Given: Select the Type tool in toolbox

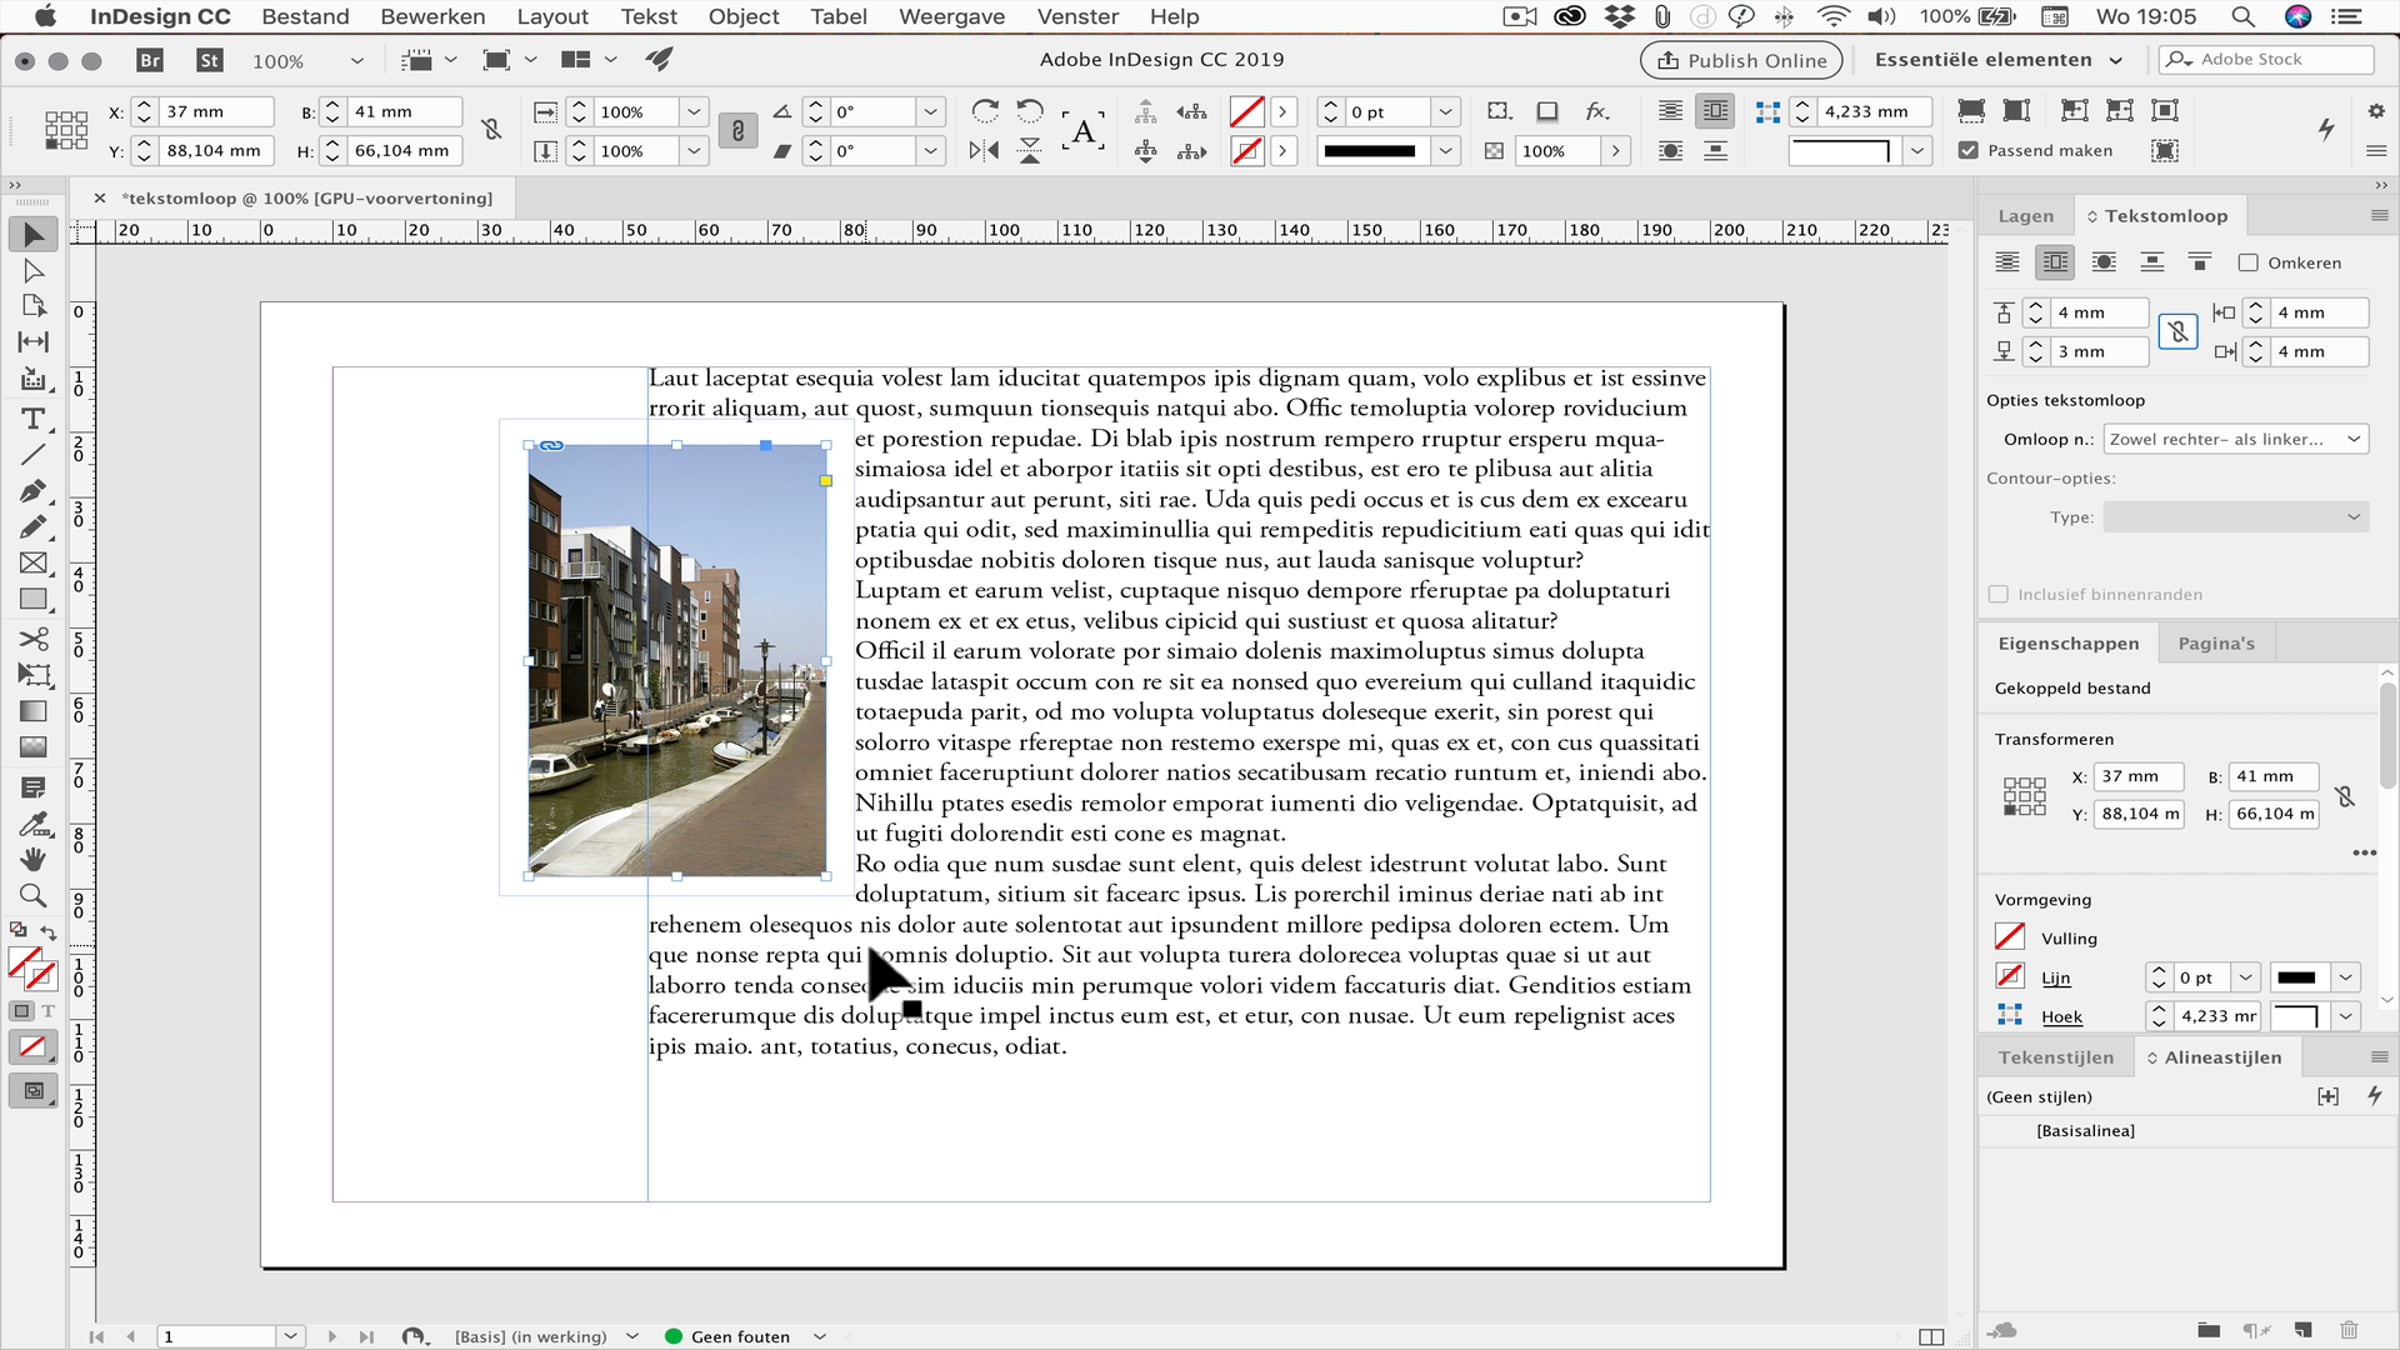Looking at the screenshot, I should pos(33,418).
